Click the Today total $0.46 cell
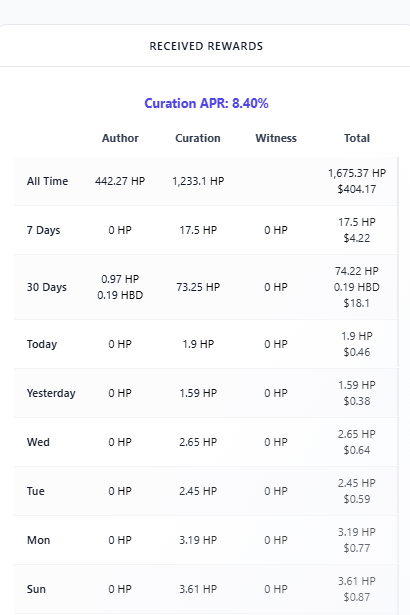The image size is (410, 615). [x=357, y=352]
